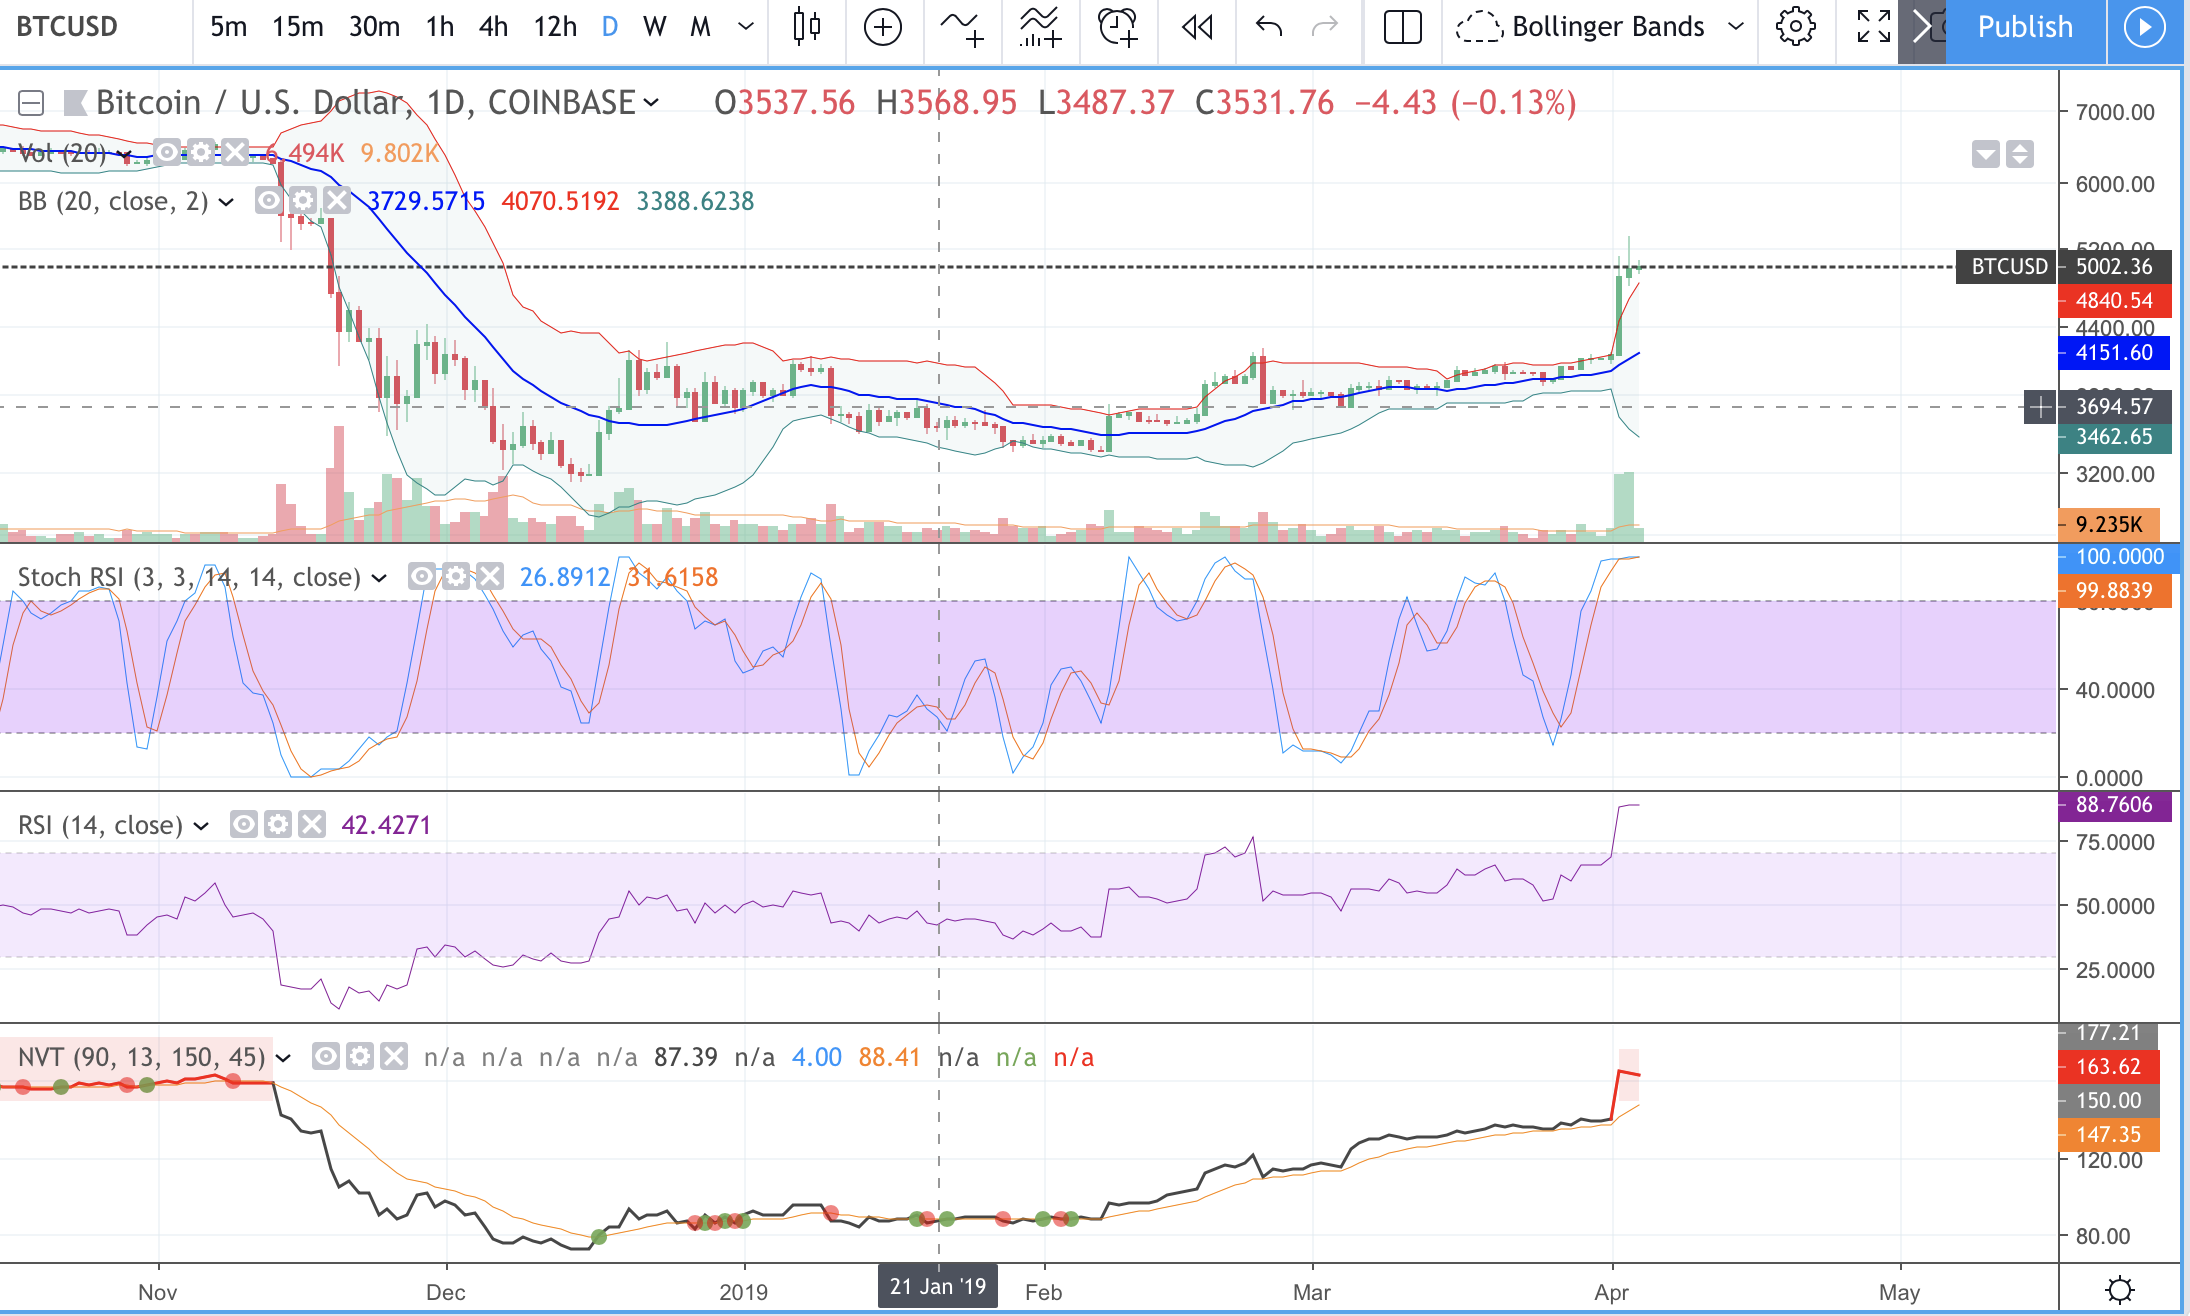Screen dimensions: 2190x1316
Task: Click the Publish button
Action: [2024, 27]
